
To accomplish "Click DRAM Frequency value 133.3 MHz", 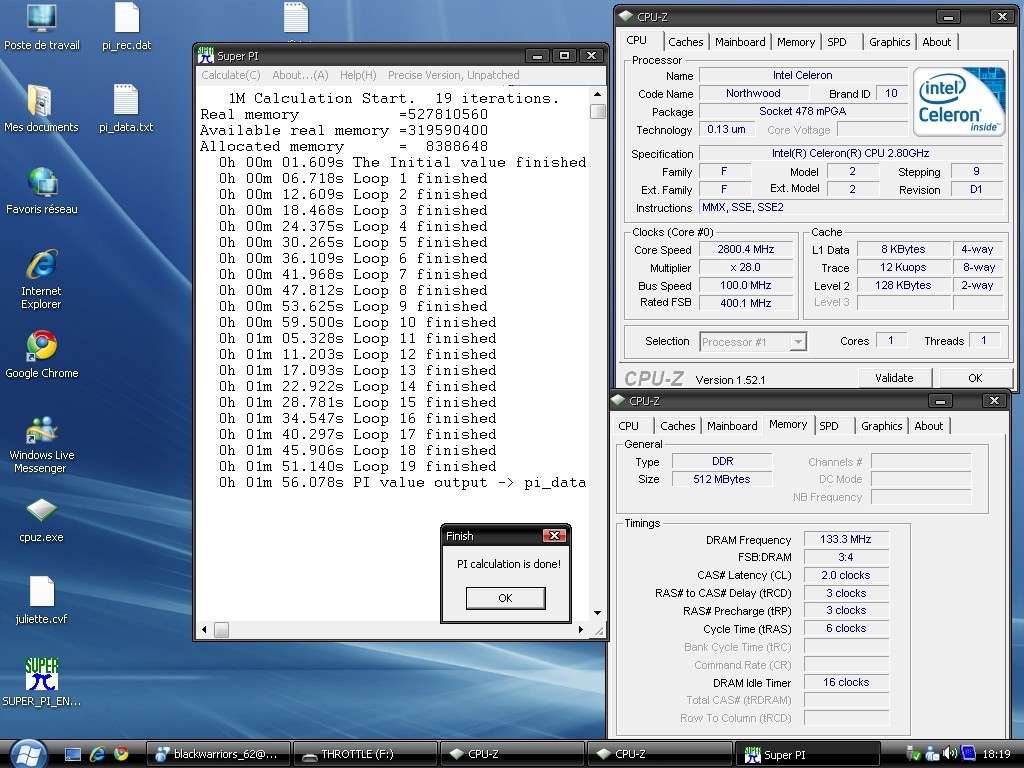I will pyautogui.click(x=846, y=539).
